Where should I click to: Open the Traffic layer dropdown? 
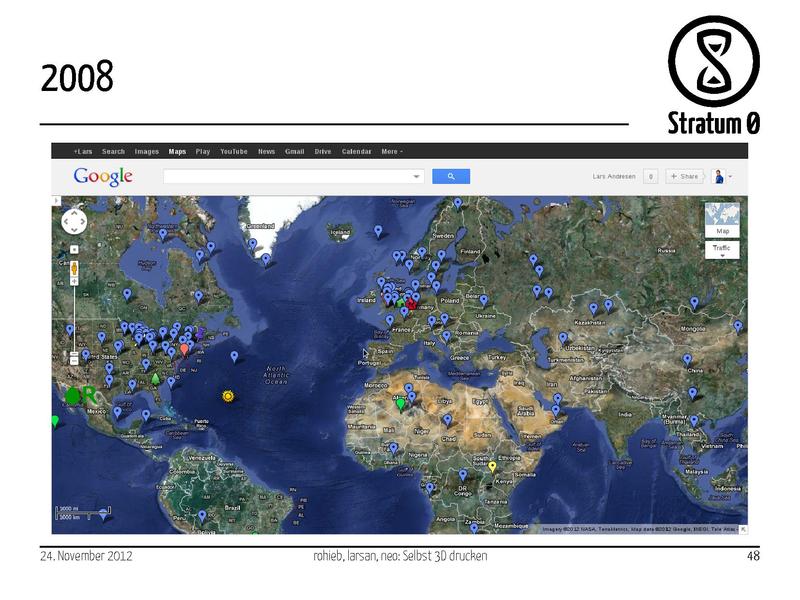[x=722, y=249]
